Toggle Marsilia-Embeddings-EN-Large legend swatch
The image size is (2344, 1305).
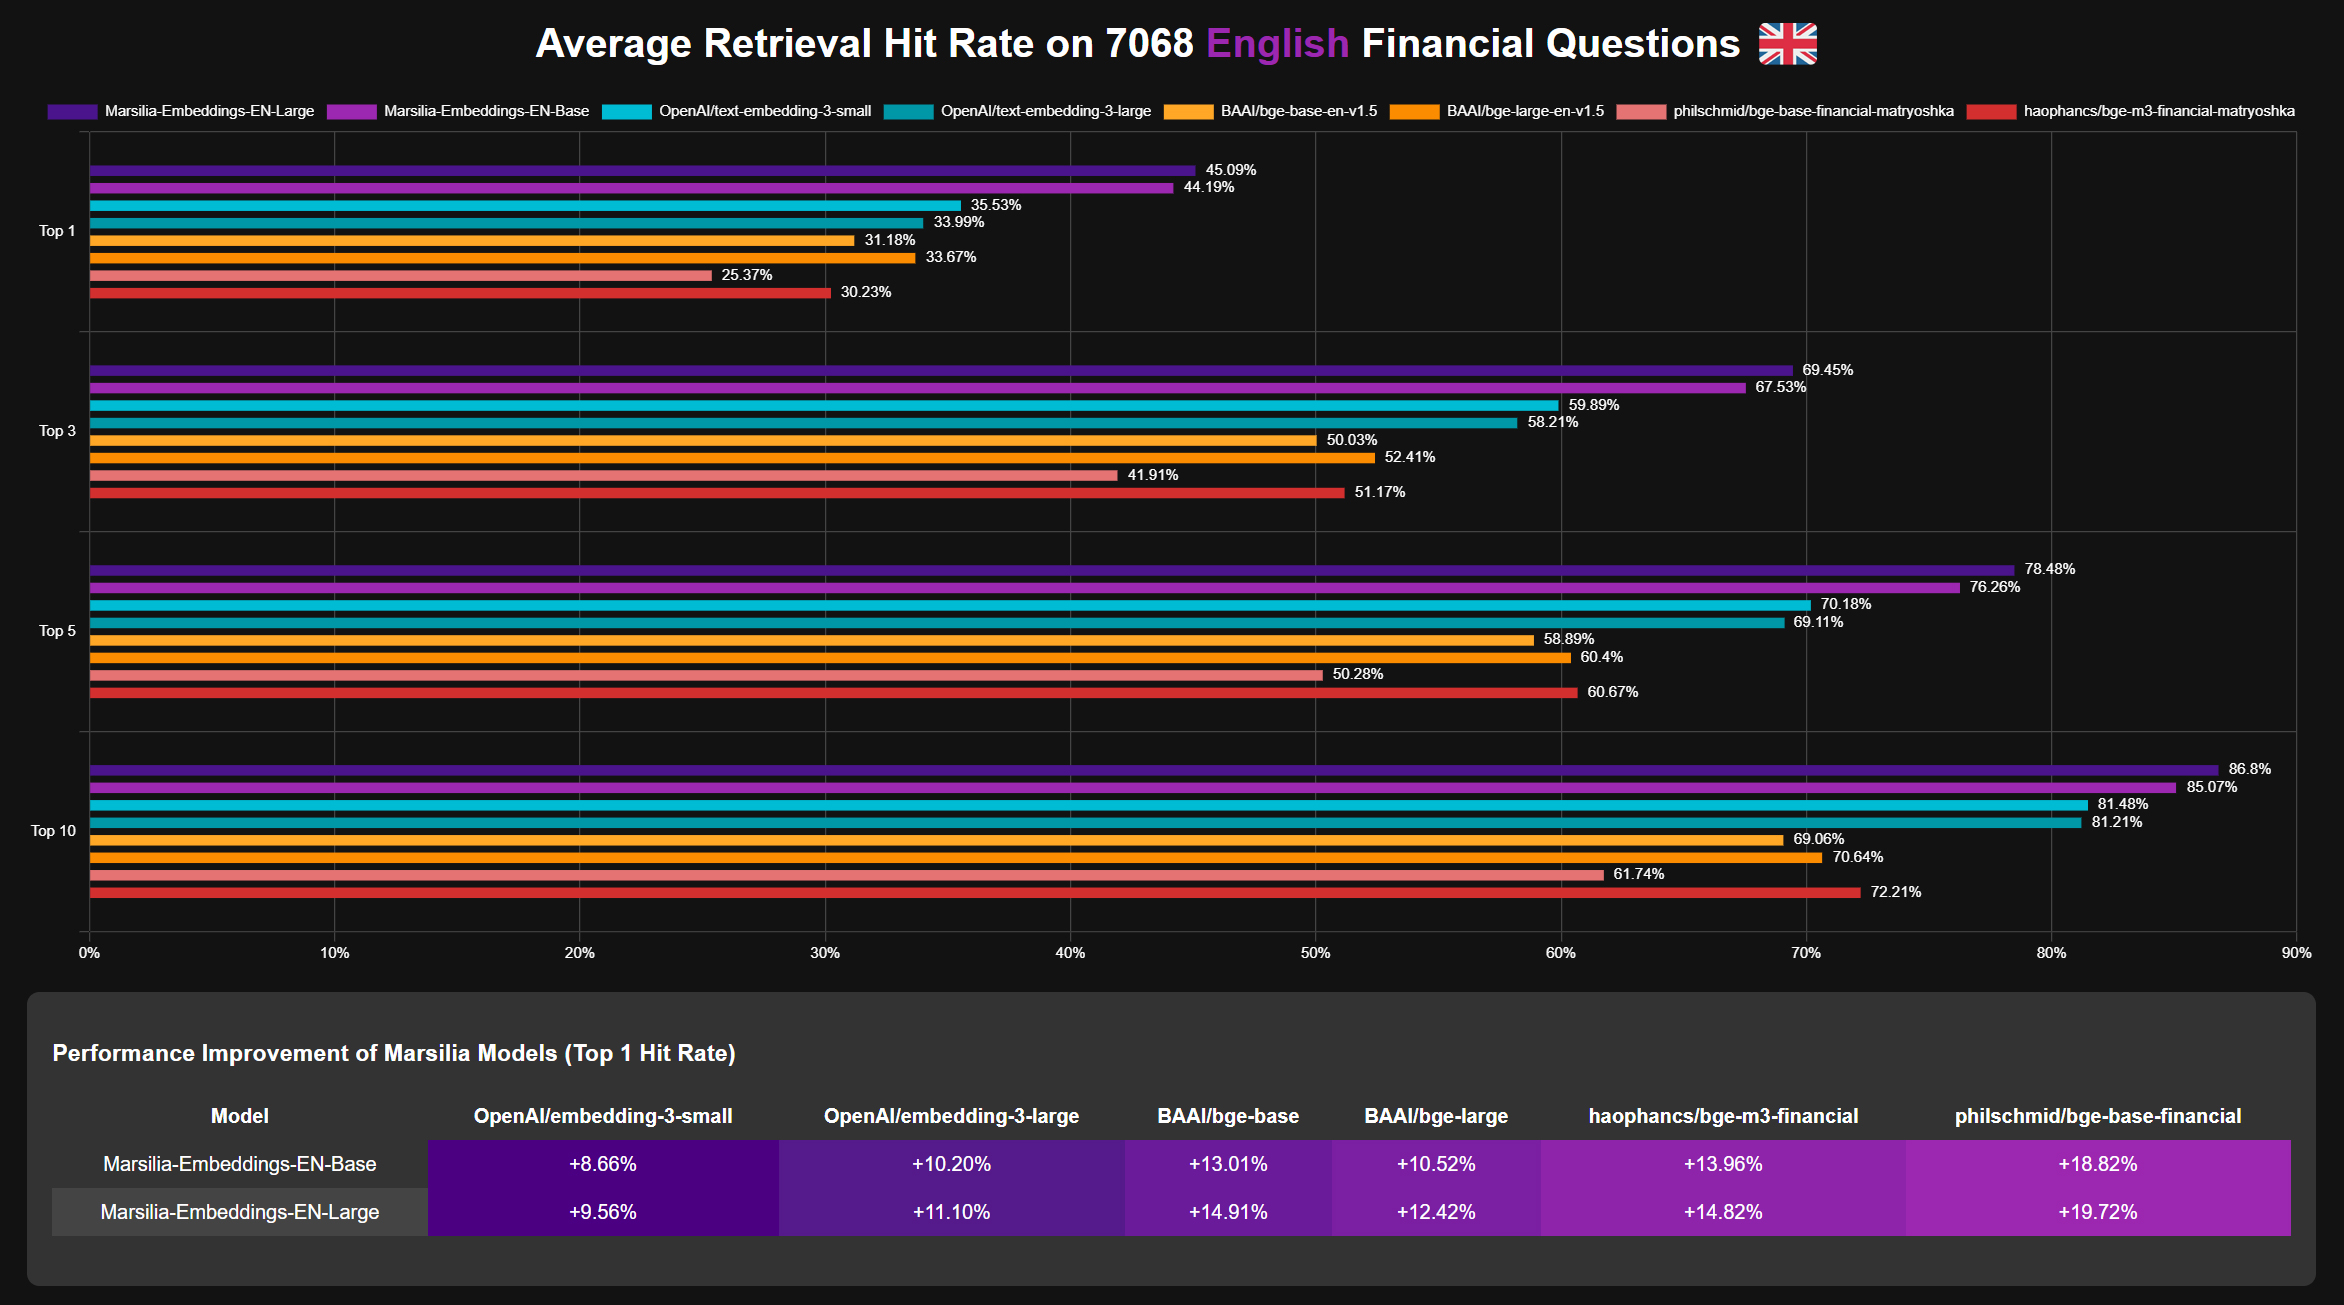tap(72, 111)
